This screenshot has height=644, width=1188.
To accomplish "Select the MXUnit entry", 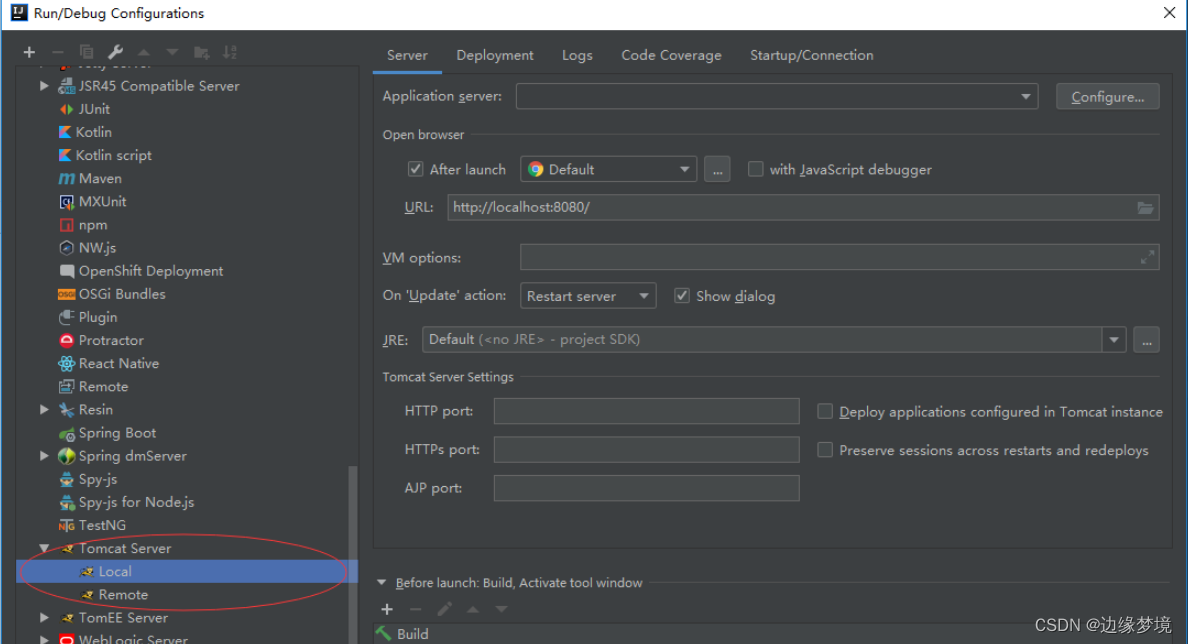I will click(x=102, y=202).
